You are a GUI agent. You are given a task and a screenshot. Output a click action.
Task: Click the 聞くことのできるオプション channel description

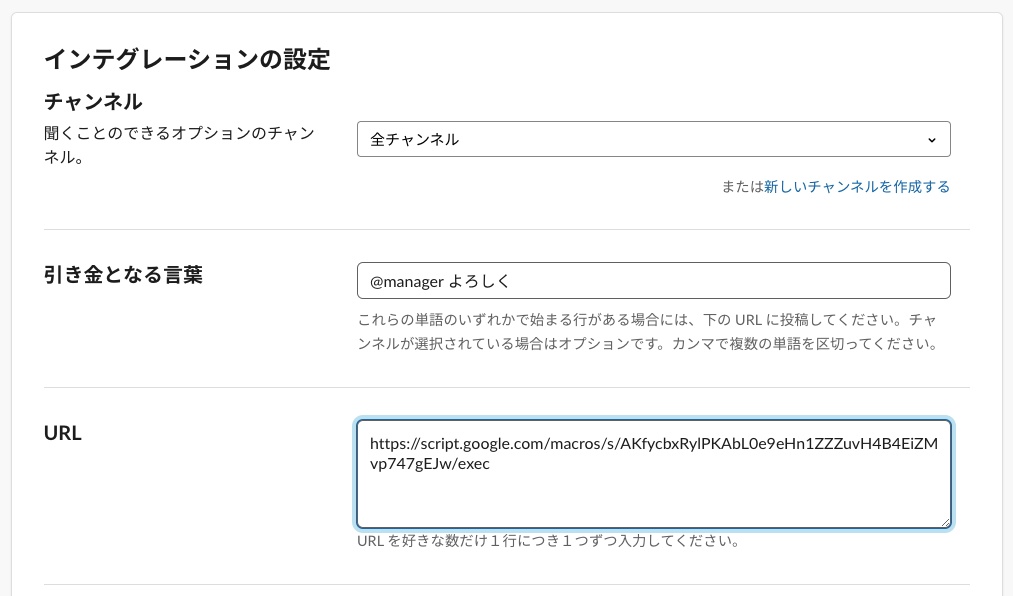(179, 144)
